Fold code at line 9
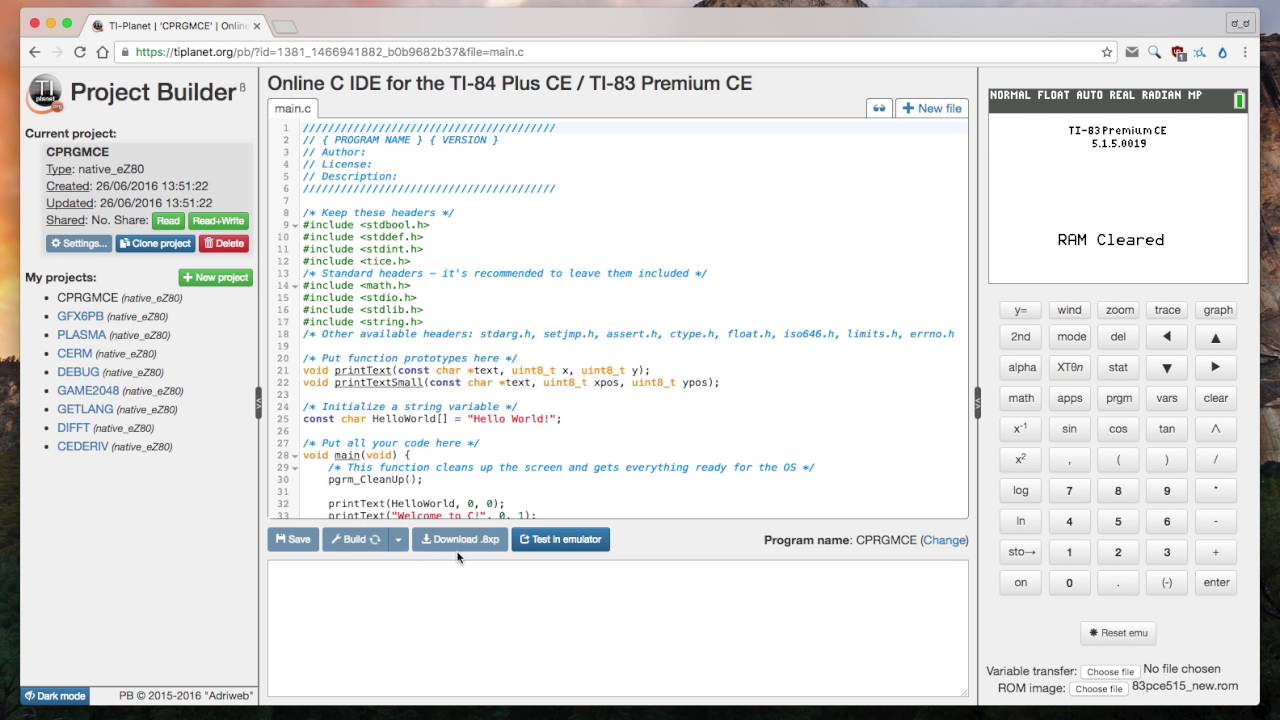1280x720 pixels. click(x=295, y=225)
